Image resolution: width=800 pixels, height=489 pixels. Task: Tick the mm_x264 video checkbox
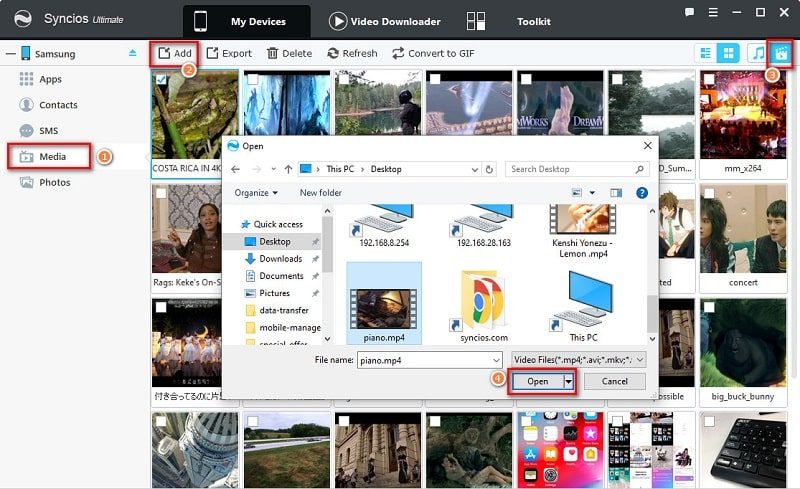(709, 79)
